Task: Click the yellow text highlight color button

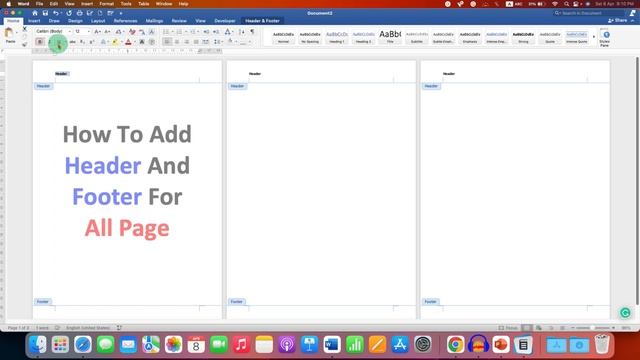Action: [115, 42]
